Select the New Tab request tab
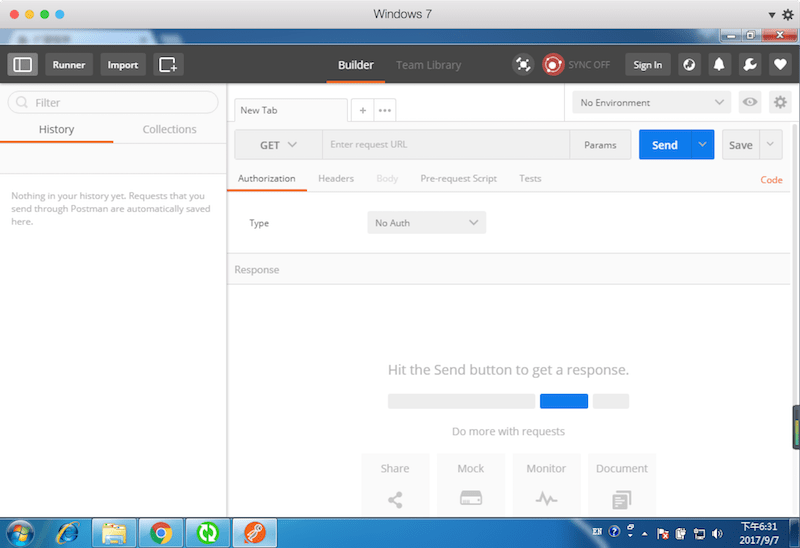 [291, 110]
